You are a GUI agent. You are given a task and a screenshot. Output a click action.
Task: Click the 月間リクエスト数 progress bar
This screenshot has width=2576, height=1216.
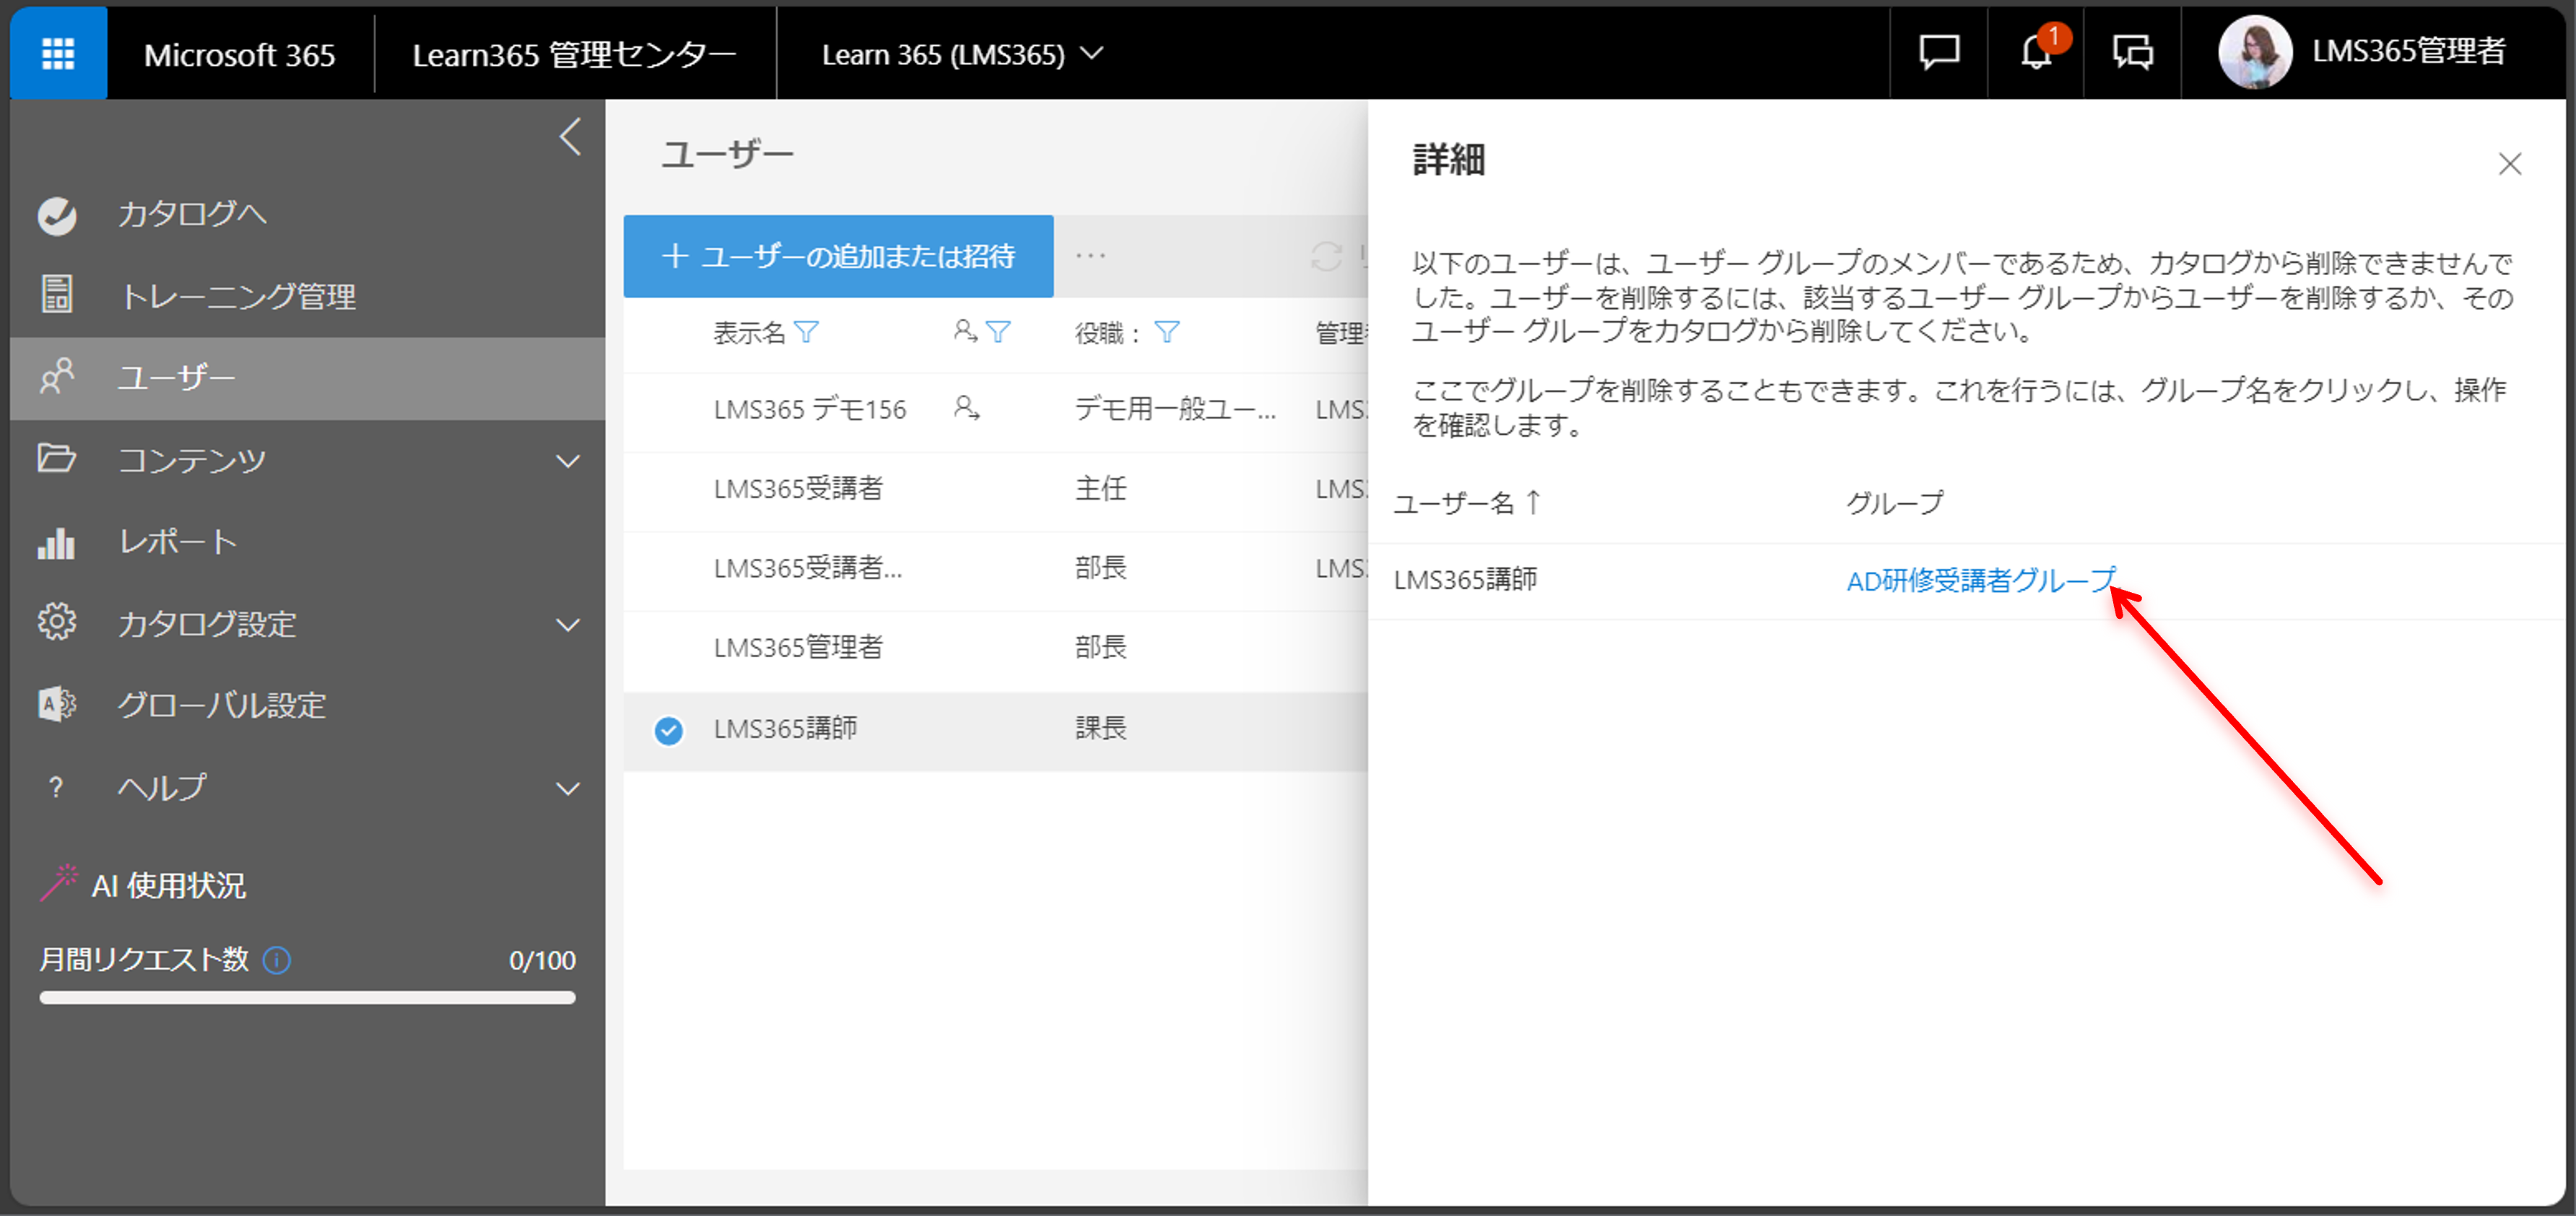pyautogui.click(x=307, y=997)
